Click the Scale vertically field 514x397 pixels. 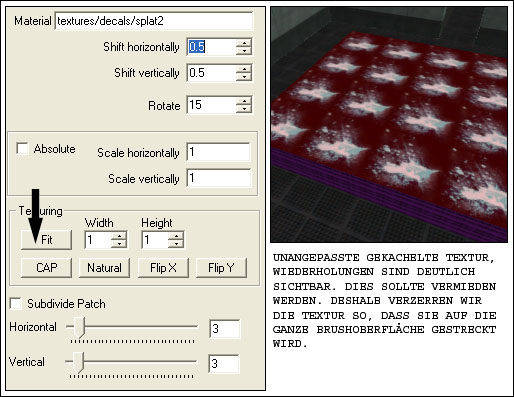coord(218,178)
